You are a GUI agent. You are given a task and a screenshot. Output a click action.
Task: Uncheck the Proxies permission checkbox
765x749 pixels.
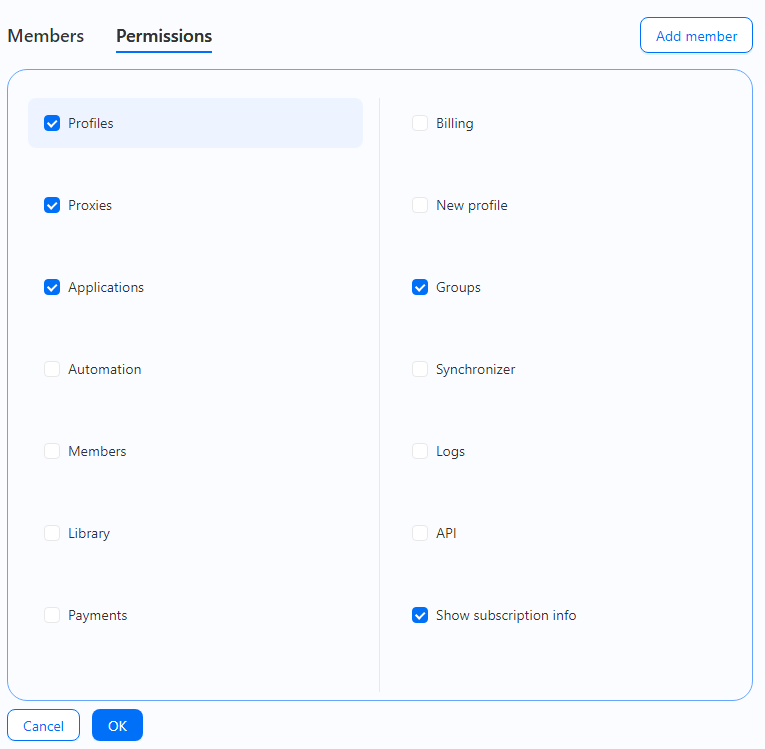pos(52,205)
